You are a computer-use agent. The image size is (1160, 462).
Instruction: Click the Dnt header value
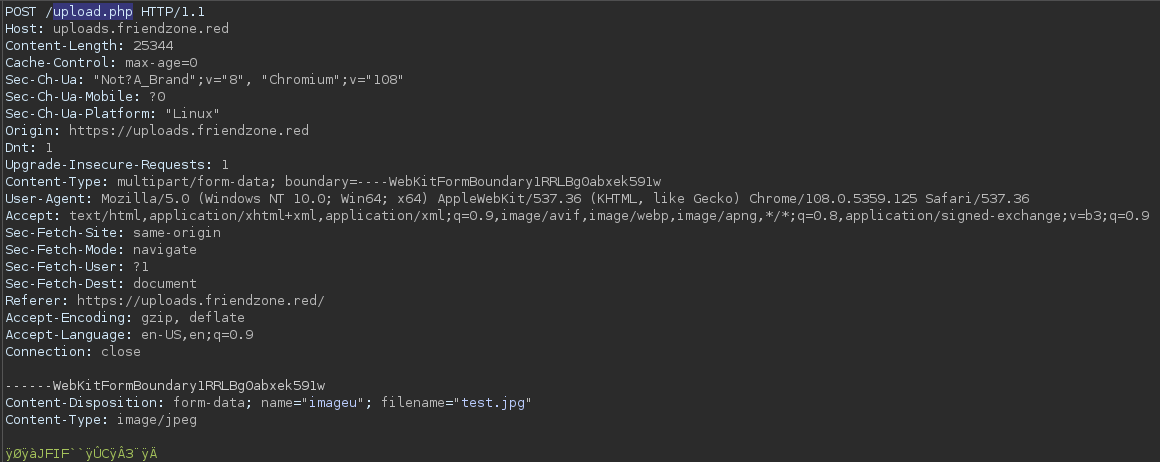tap(49, 148)
